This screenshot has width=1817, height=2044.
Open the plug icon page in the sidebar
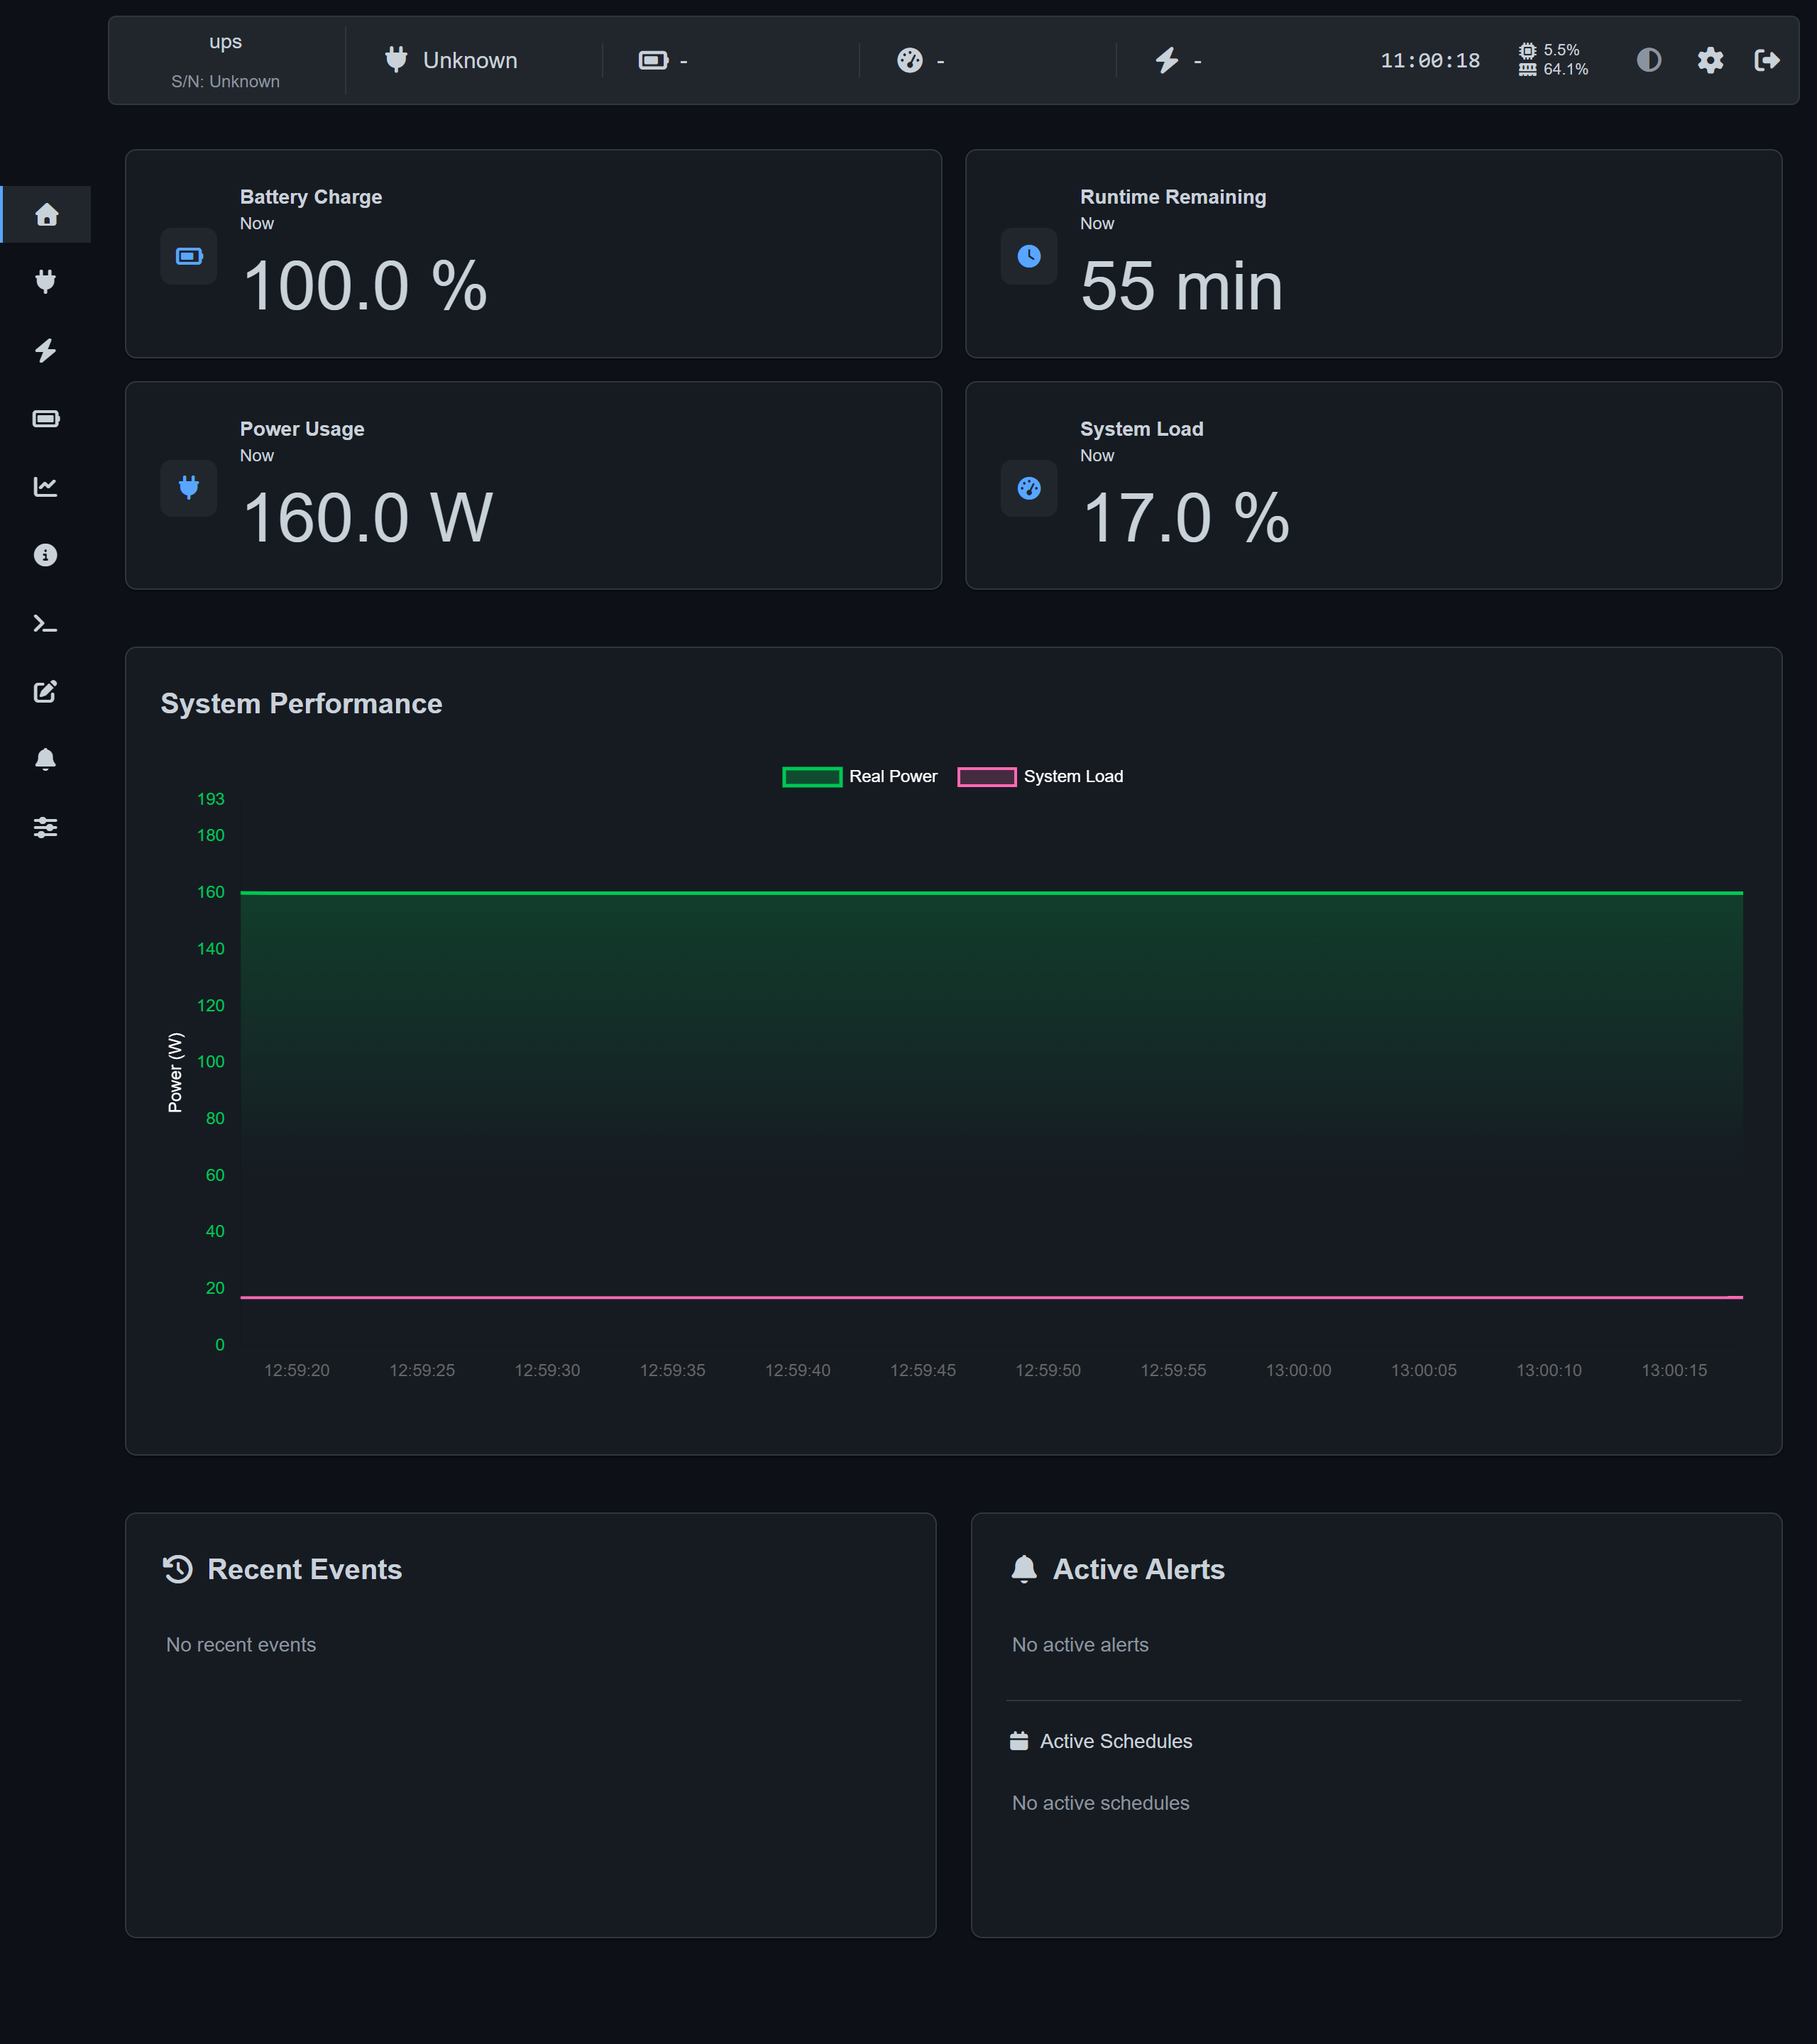(x=46, y=282)
